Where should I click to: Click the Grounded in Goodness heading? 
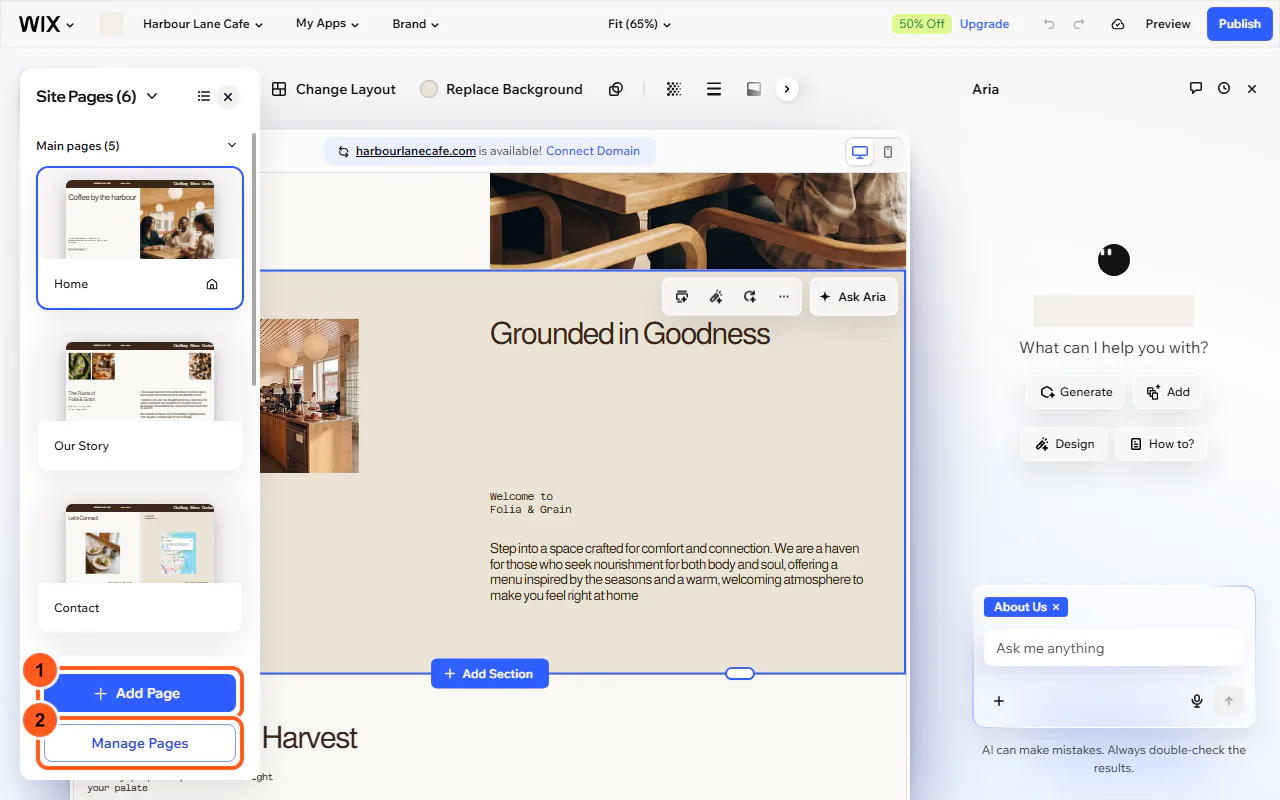pos(630,333)
